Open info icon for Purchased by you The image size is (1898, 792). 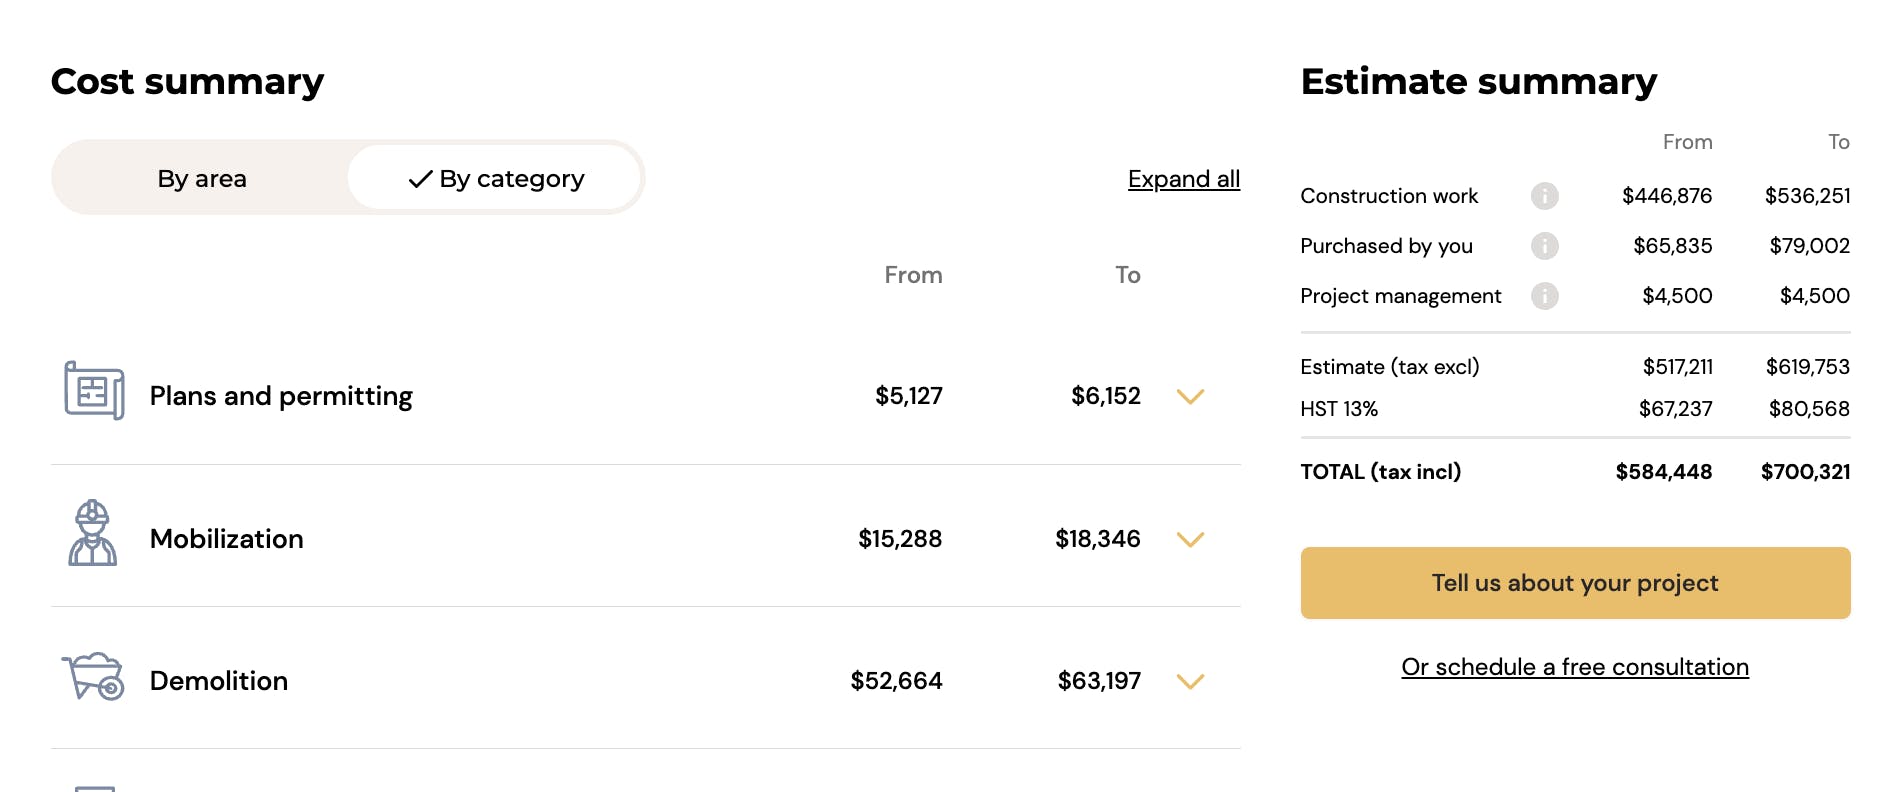point(1544,246)
